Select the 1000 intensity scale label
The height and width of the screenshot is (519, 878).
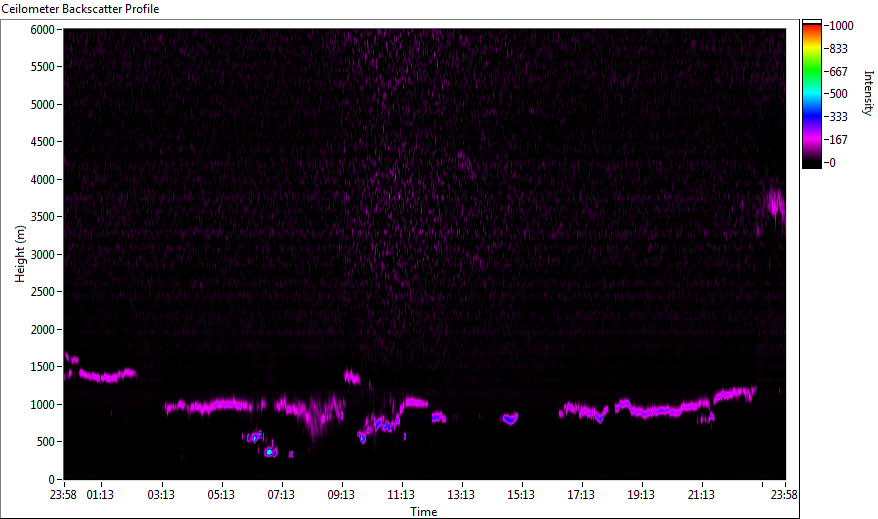(x=841, y=26)
